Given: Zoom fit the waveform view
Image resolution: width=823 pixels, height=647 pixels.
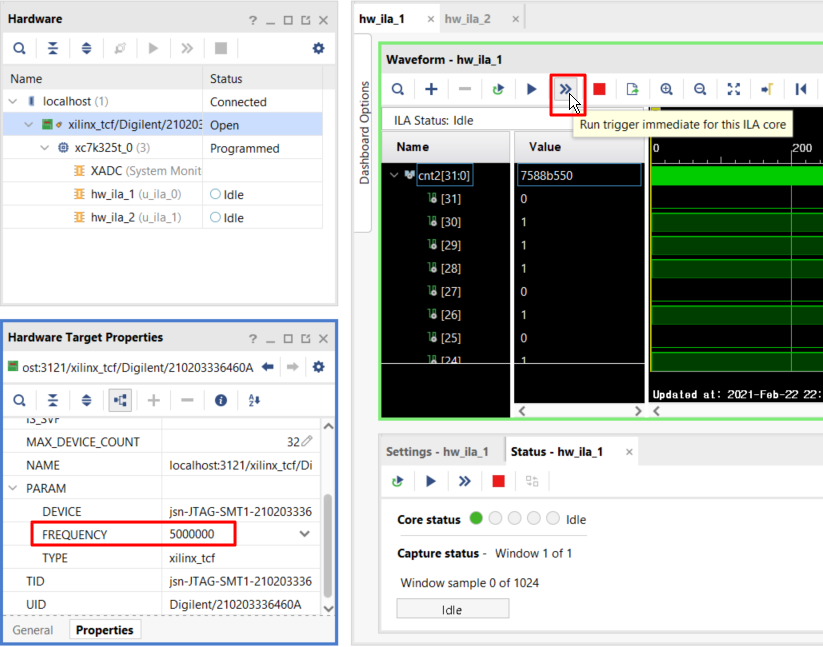Looking at the screenshot, I should tap(734, 89).
